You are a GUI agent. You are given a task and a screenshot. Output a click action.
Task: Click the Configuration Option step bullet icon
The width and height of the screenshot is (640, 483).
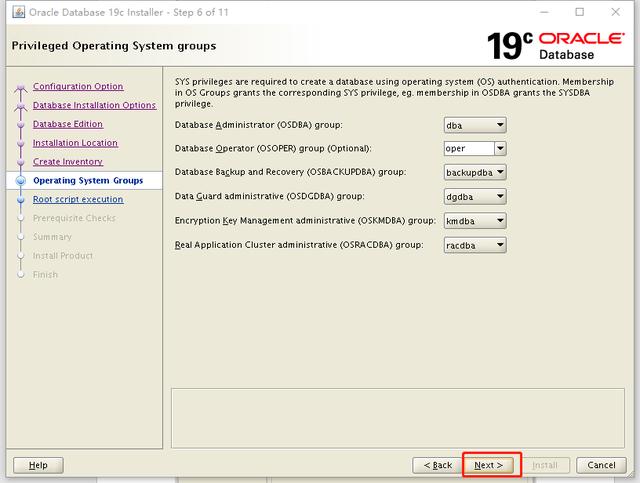click(x=21, y=87)
